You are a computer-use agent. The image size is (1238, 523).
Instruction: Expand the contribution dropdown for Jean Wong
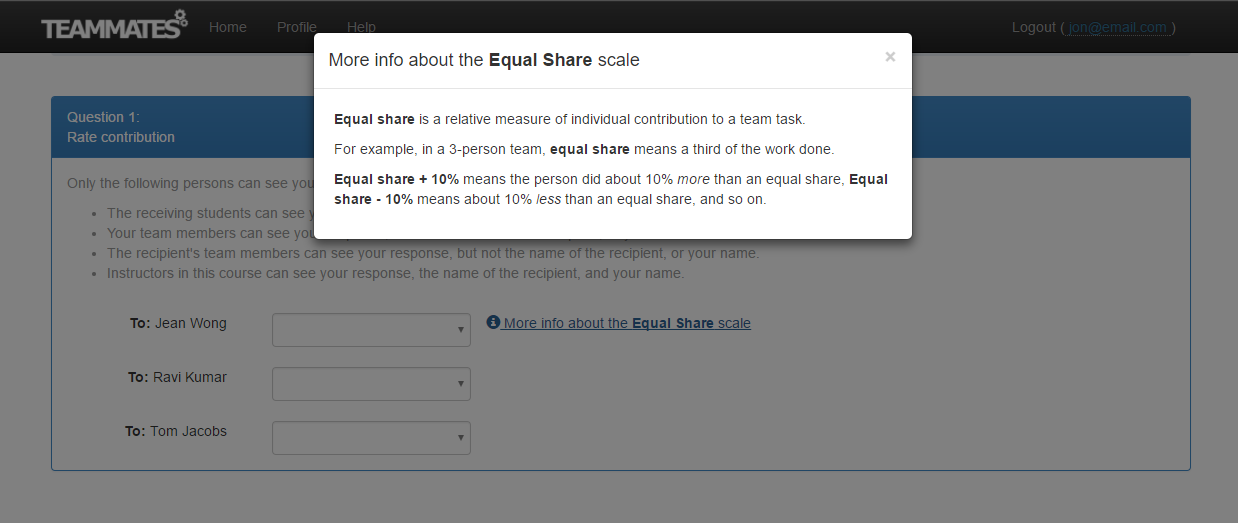pos(371,330)
